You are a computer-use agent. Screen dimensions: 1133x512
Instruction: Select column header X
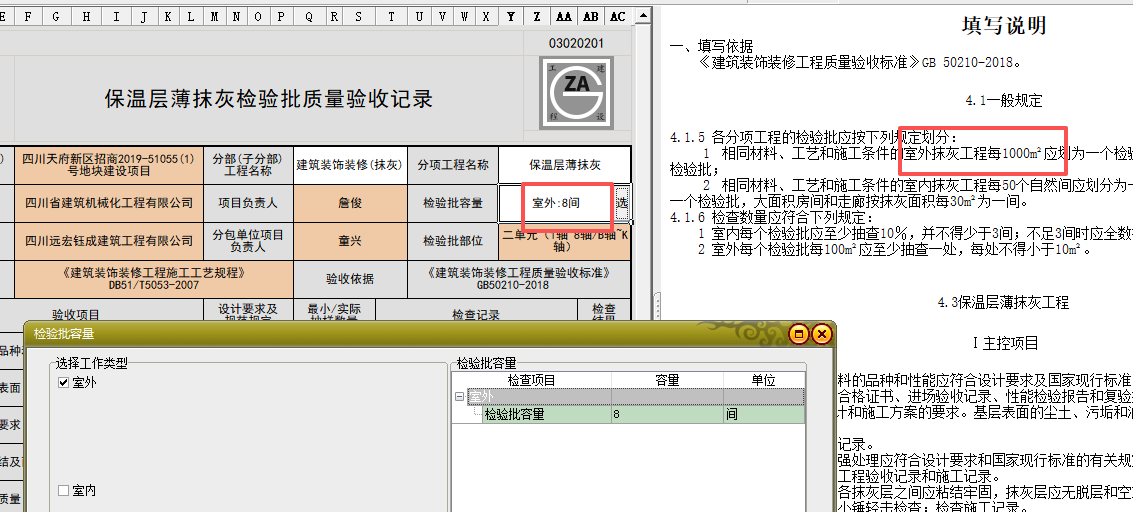(x=486, y=16)
